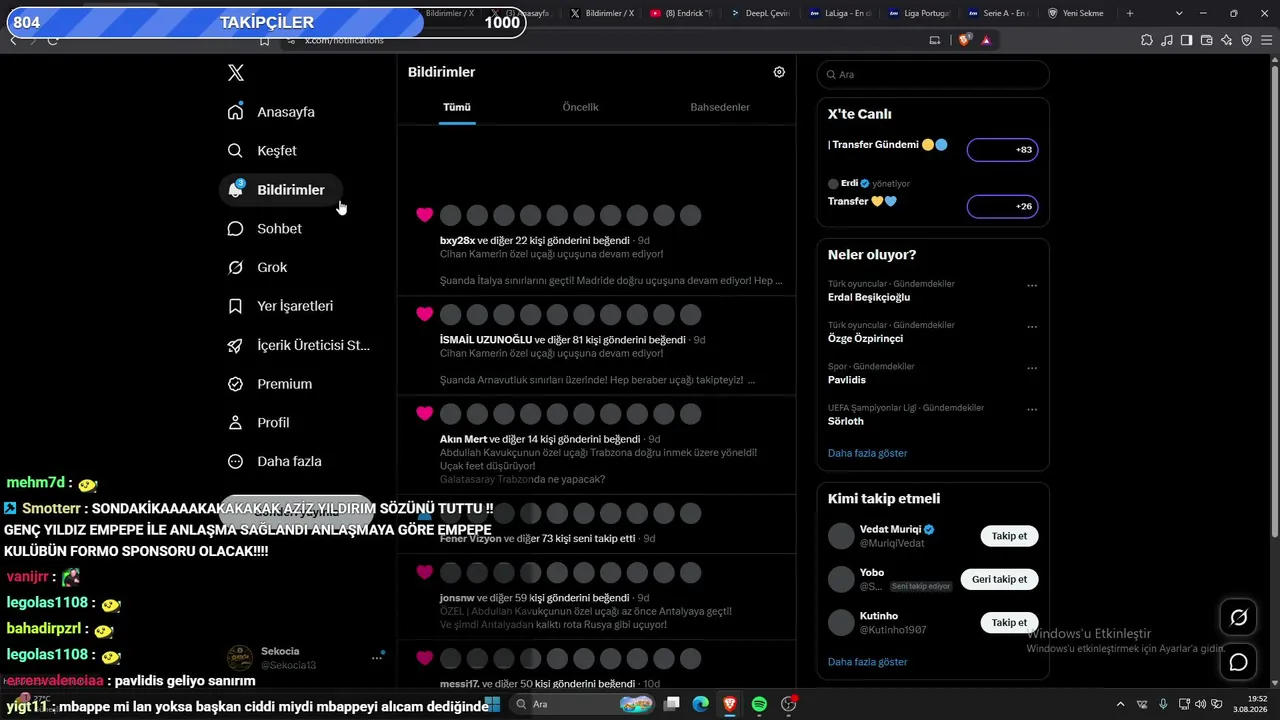Viewport: 1280px width, 720px height.
Task: Click the taskbar volume speaker icon
Action: click(x=1200, y=705)
